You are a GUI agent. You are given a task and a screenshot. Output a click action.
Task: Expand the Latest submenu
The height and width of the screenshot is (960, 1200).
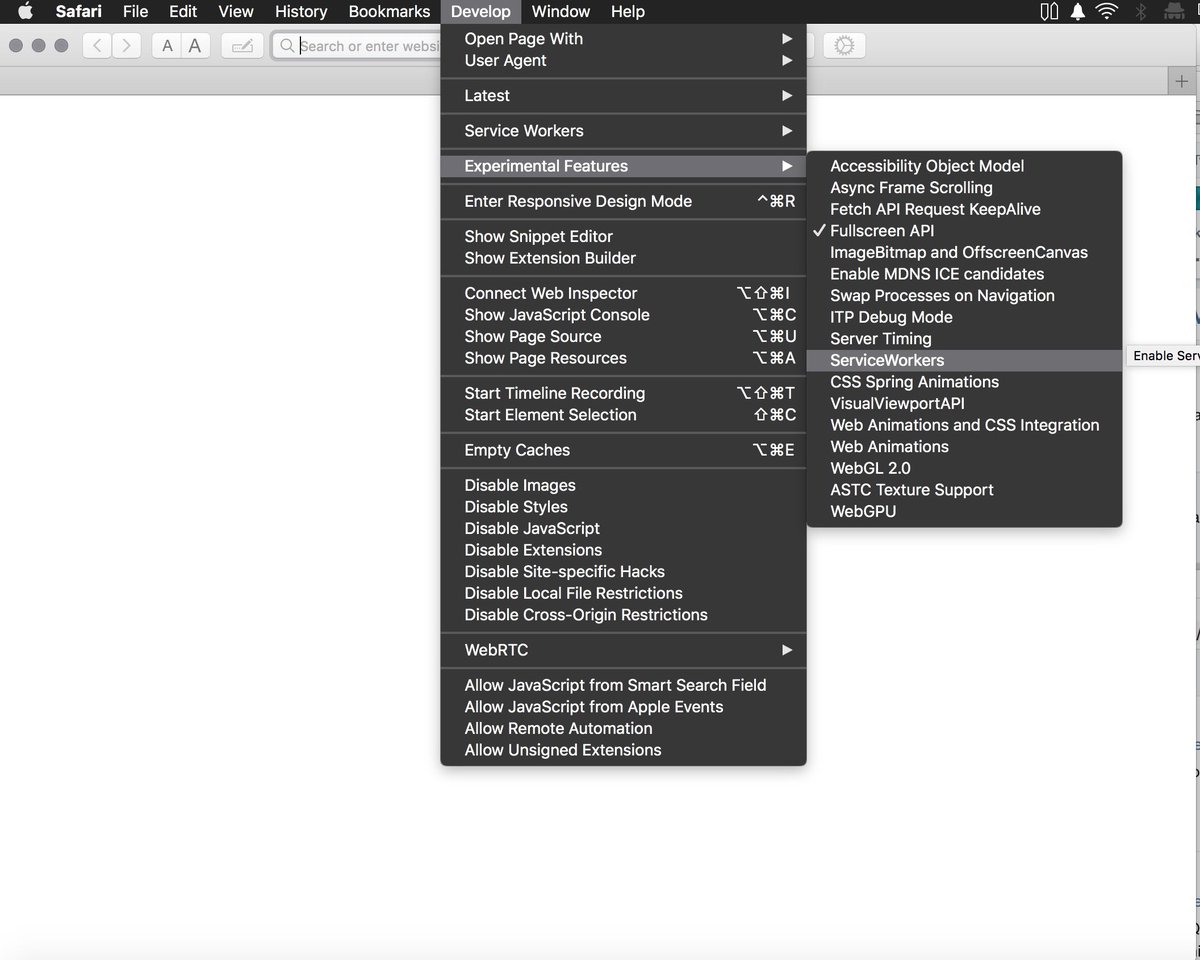(x=623, y=96)
